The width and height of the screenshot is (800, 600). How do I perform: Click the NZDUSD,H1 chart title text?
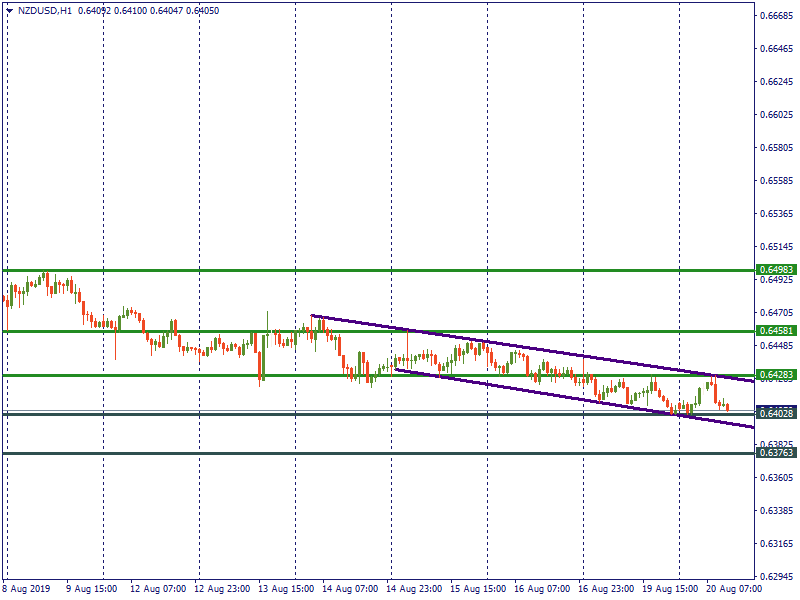pos(45,11)
